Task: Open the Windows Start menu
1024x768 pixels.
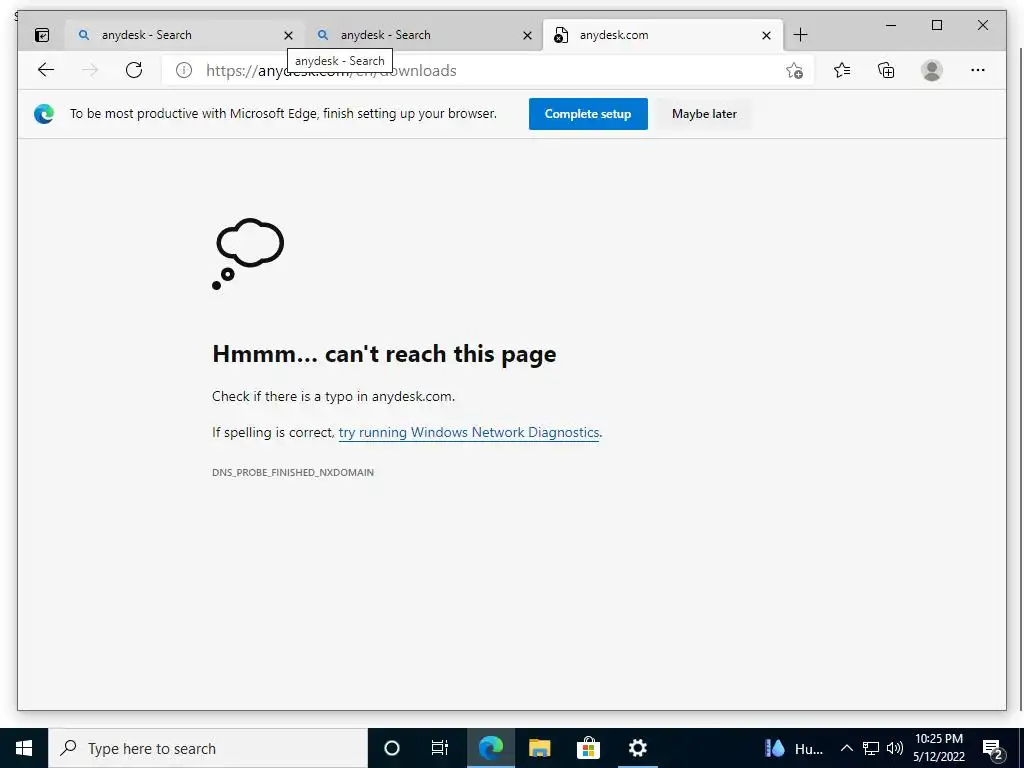Action: 24,748
